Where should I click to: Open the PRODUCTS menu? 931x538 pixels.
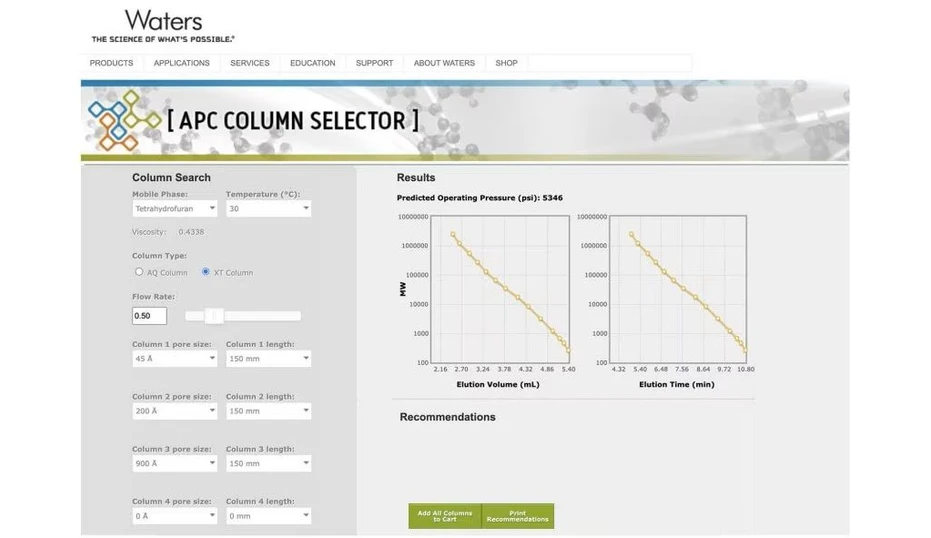coord(111,63)
